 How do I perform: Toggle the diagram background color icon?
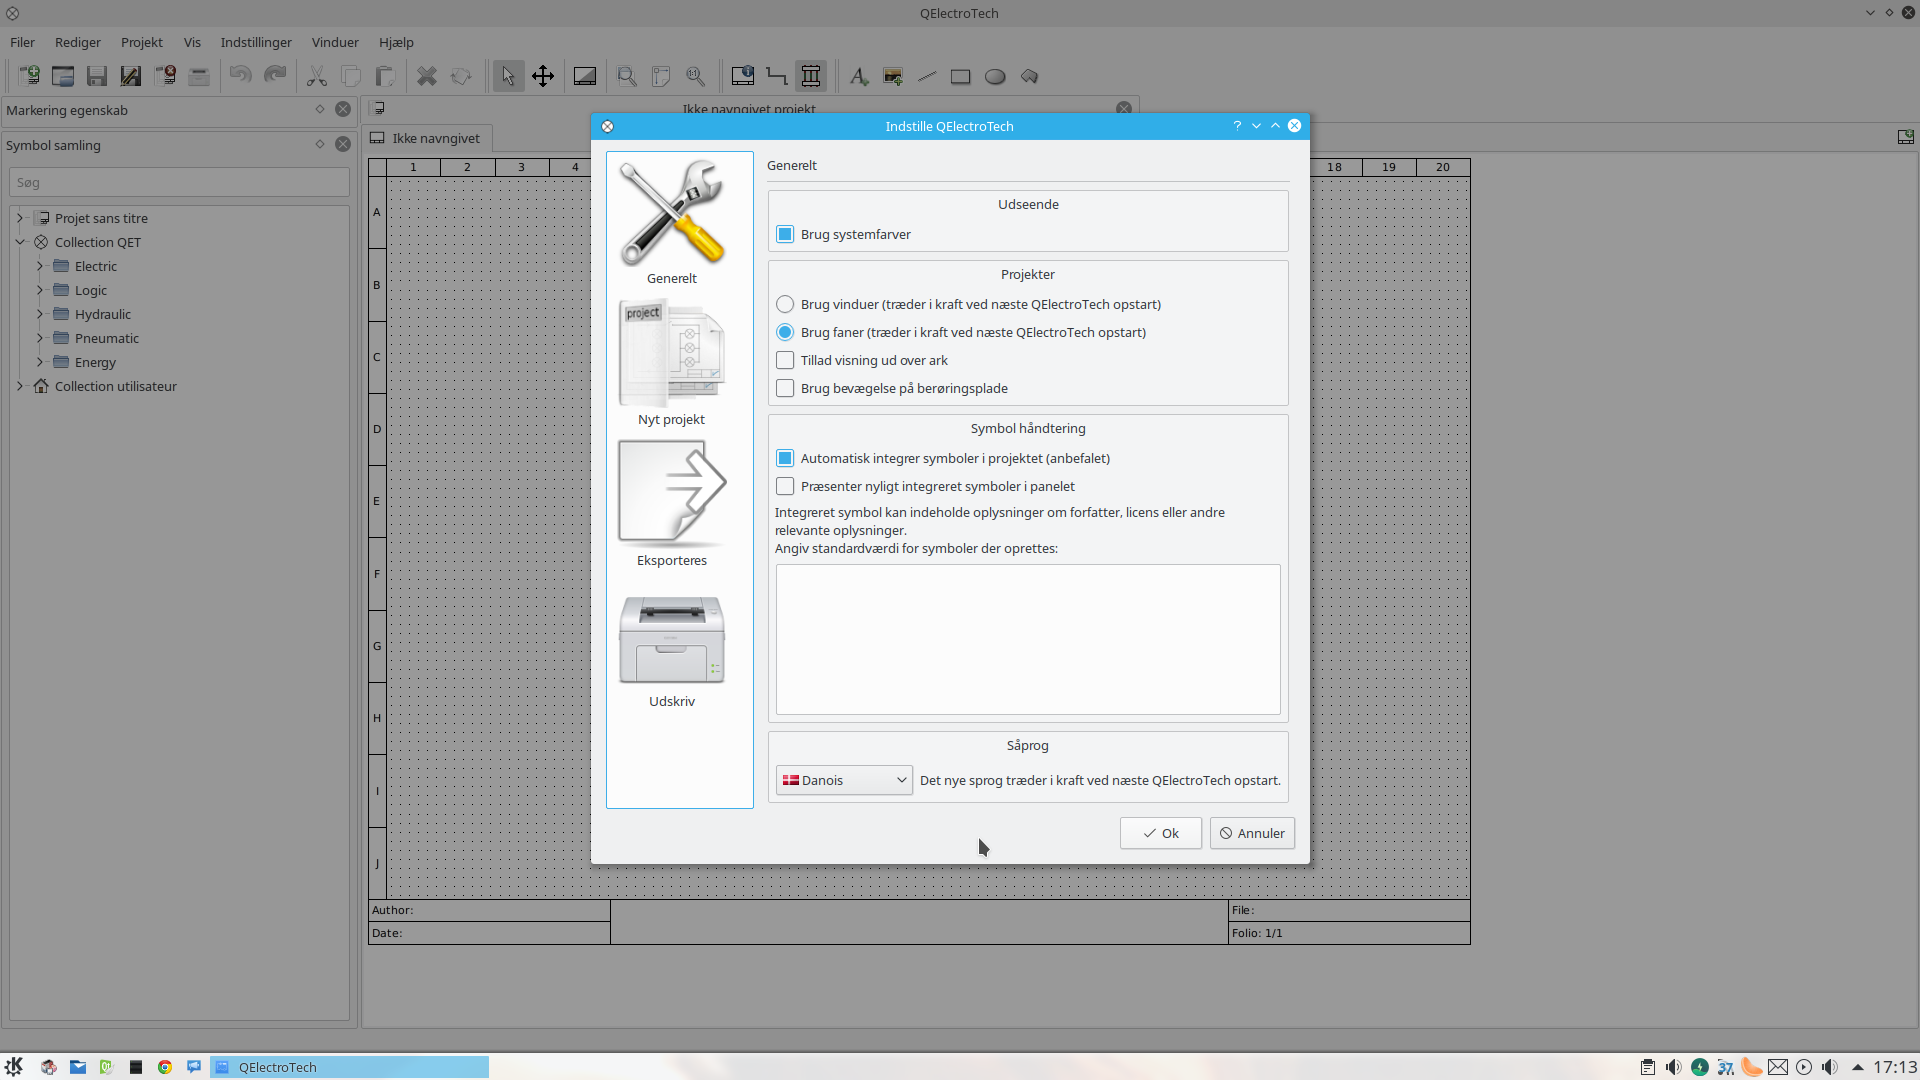(x=585, y=76)
